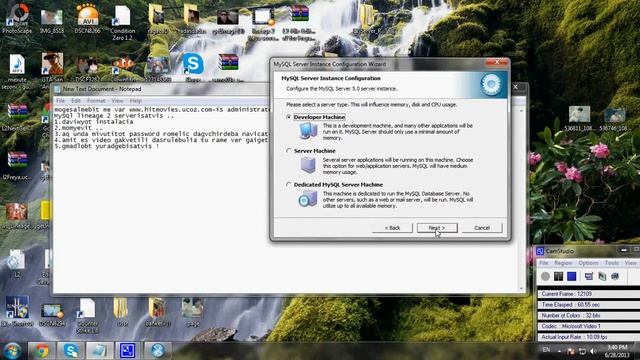
Task: Open Notepad View menu
Action: 118,100
